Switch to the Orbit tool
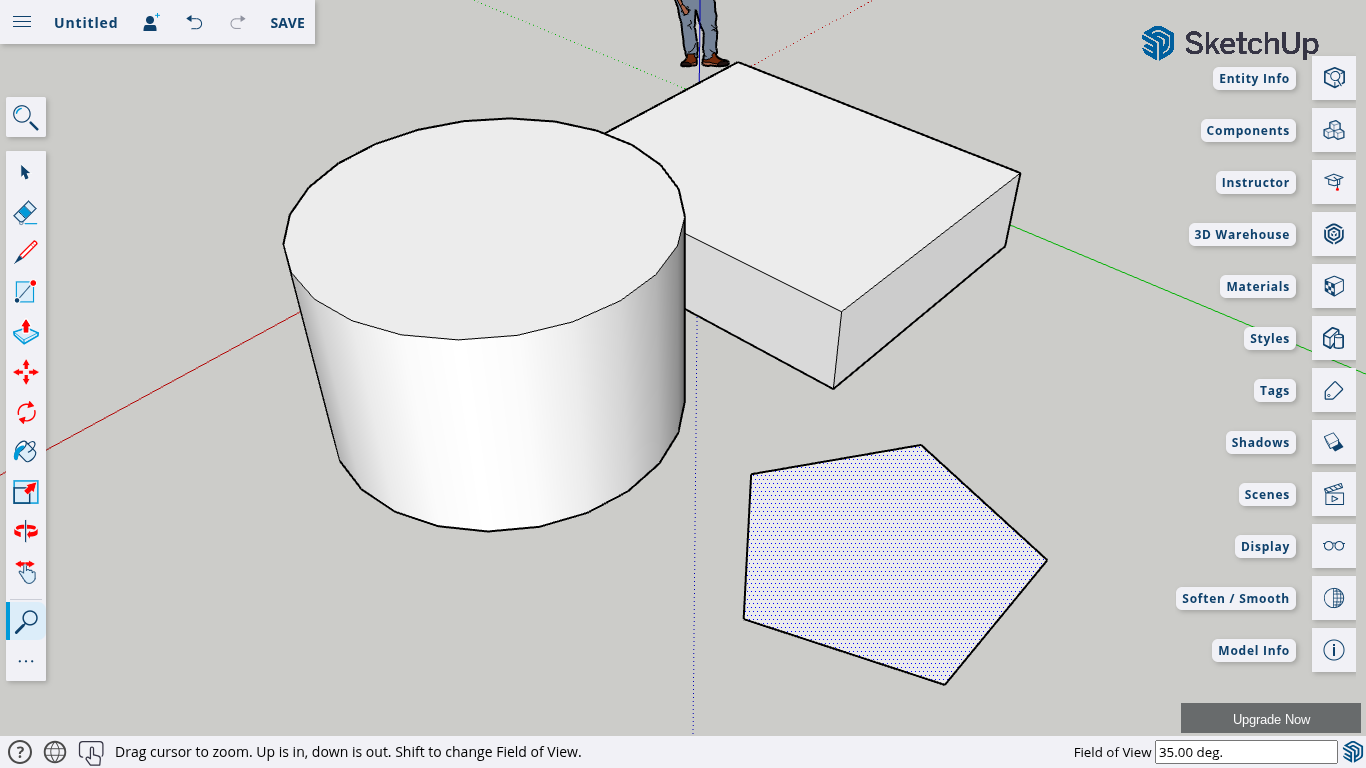The height and width of the screenshot is (768, 1366). (x=26, y=531)
